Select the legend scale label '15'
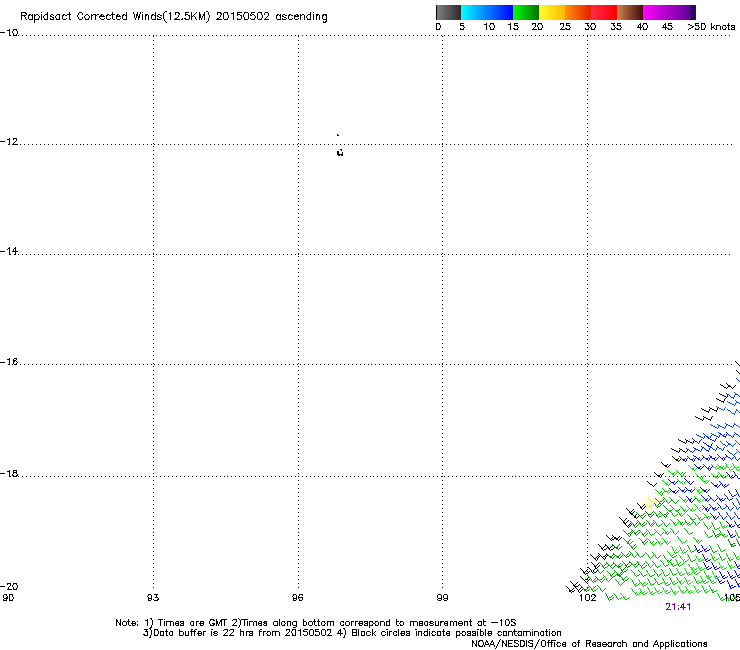Image resolution: width=740 pixels, height=650 pixels. tap(513, 27)
